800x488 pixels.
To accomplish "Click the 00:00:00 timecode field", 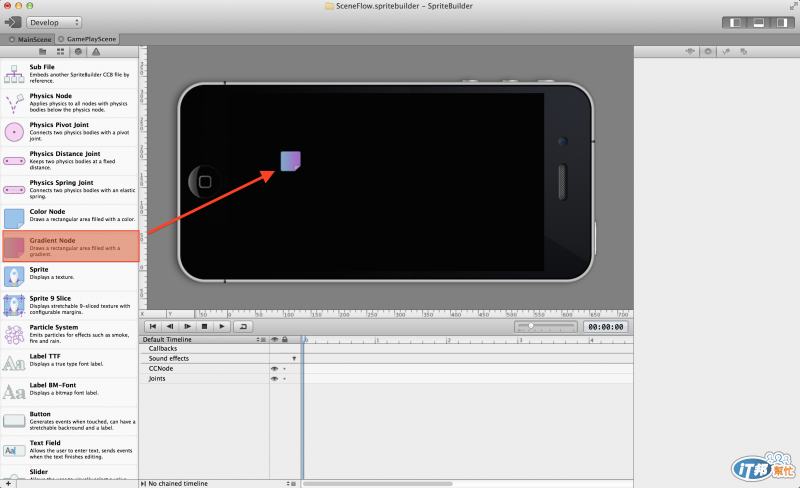I will coord(606,327).
